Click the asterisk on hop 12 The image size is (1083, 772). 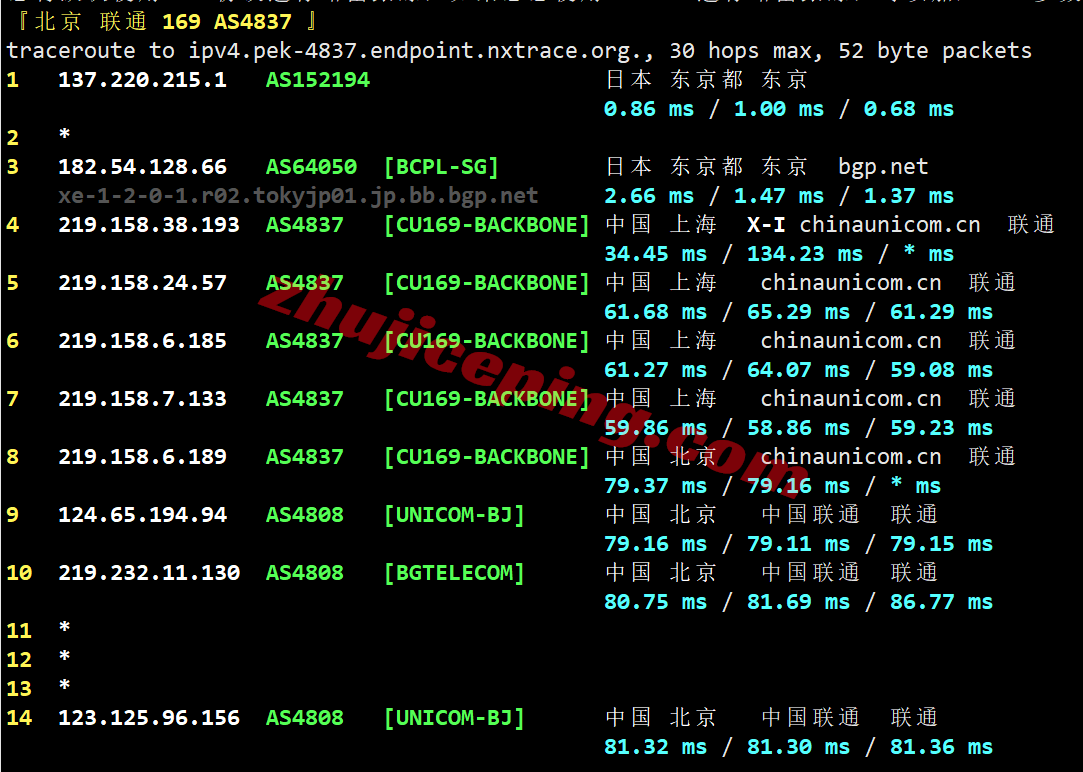(x=64, y=656)
